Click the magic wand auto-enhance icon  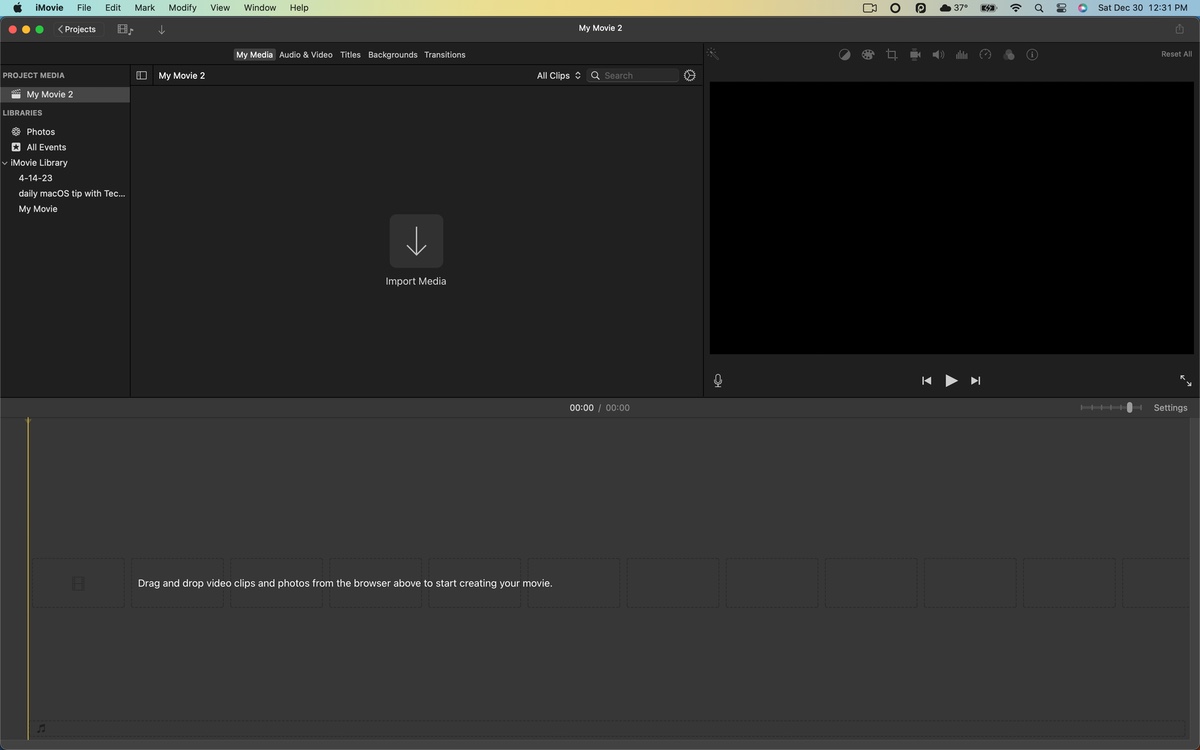[x=712, y=55]
